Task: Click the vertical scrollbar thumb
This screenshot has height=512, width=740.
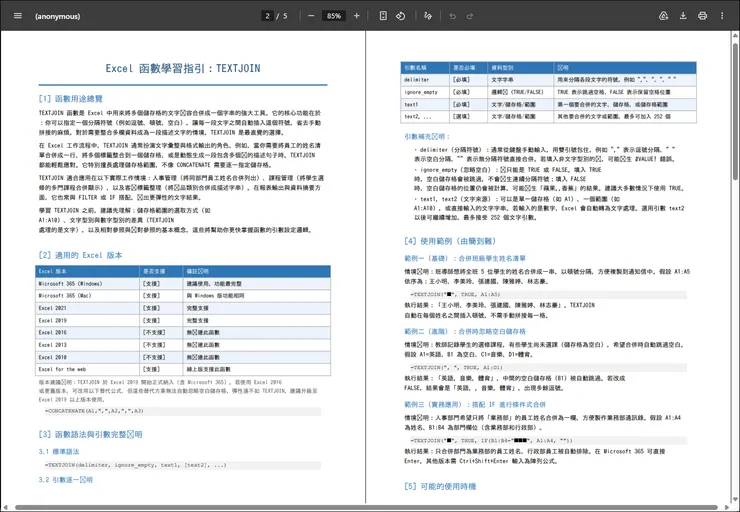Action: (x=735, y=111)
